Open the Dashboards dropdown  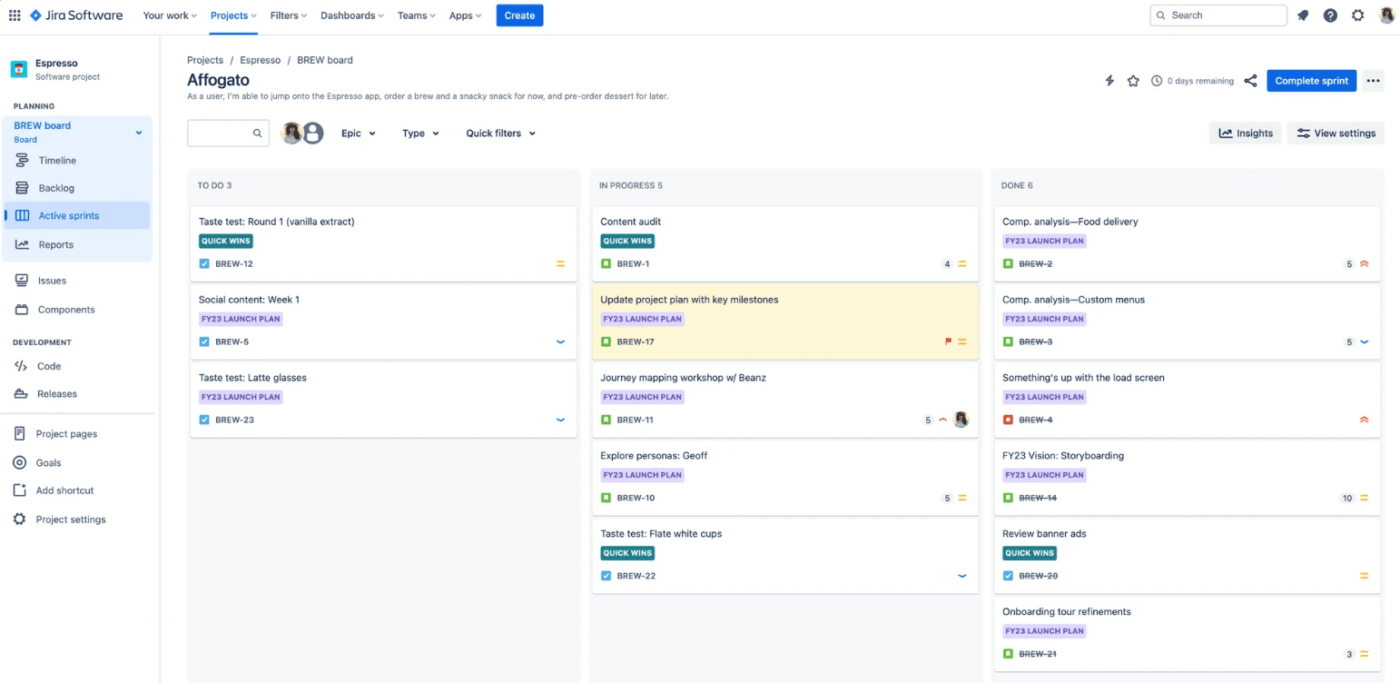tap(352, 15)
